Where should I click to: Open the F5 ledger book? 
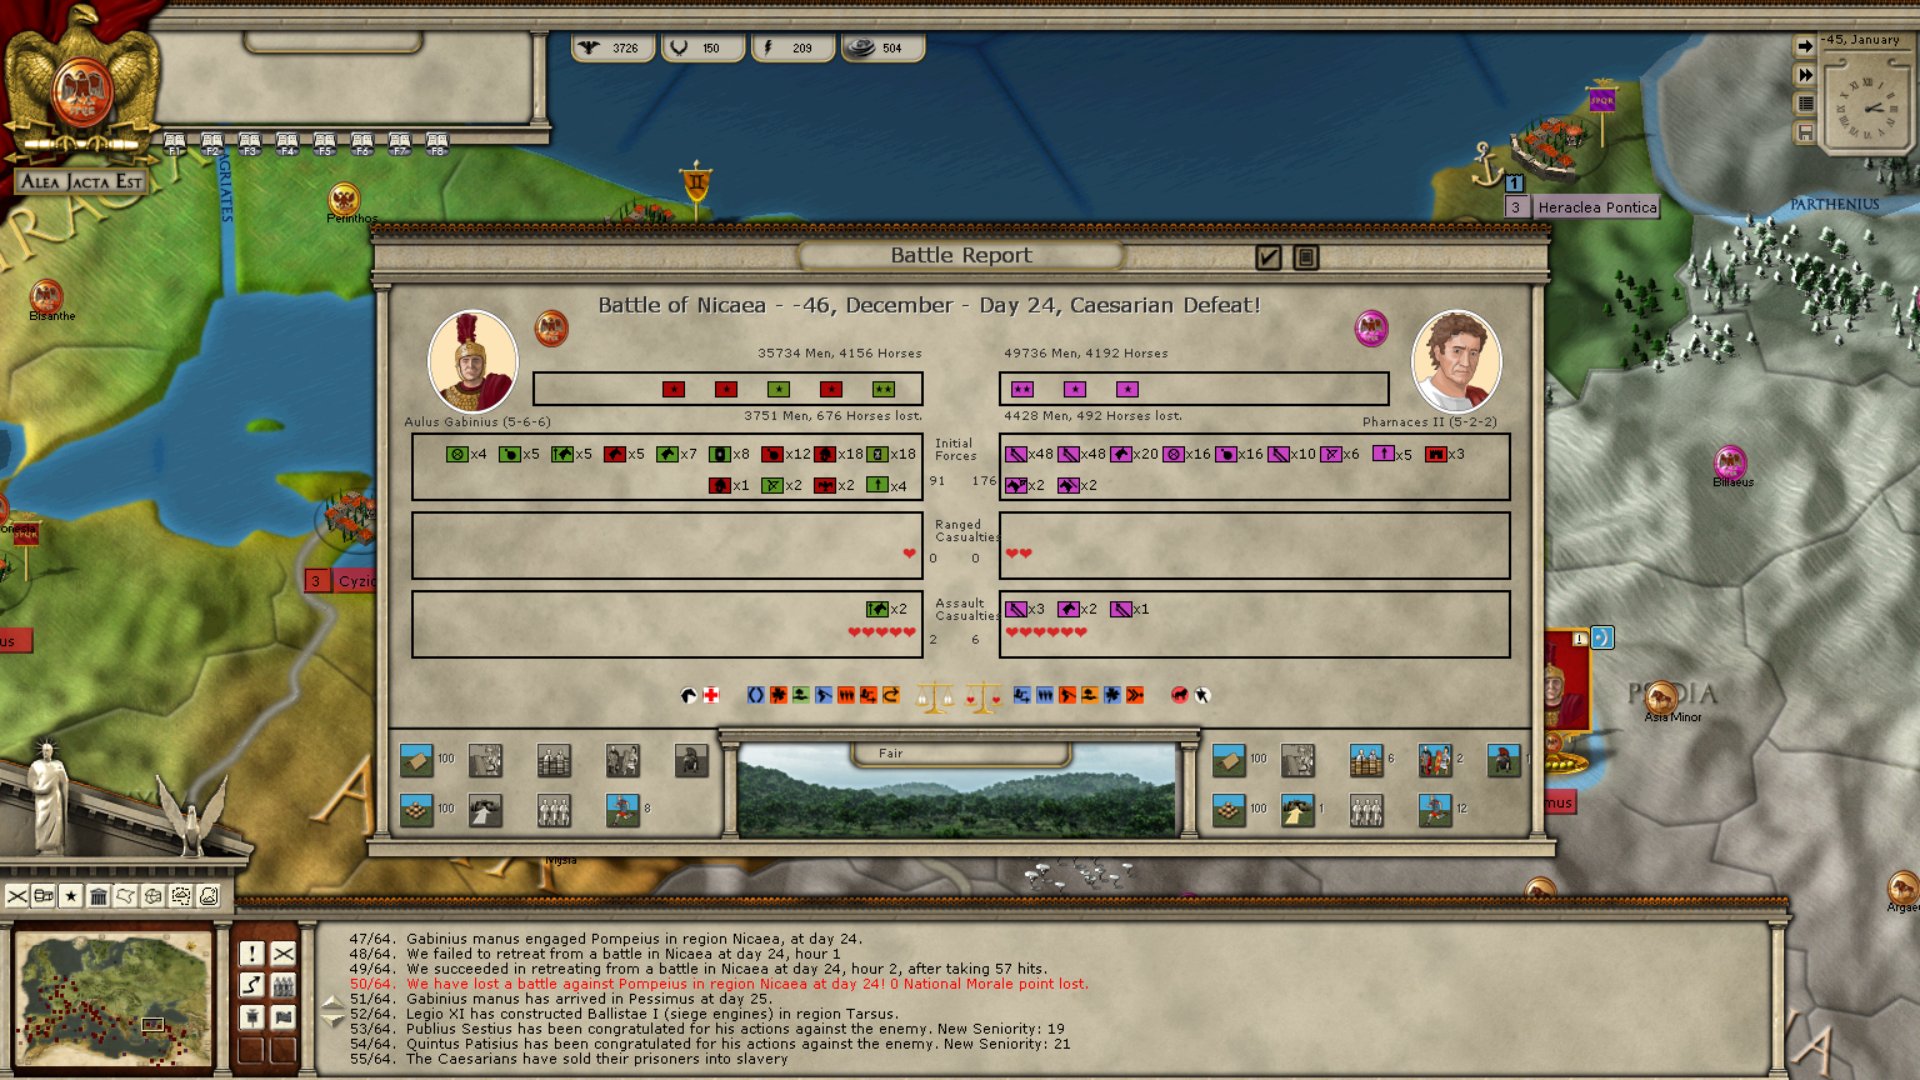pos(325,144)
